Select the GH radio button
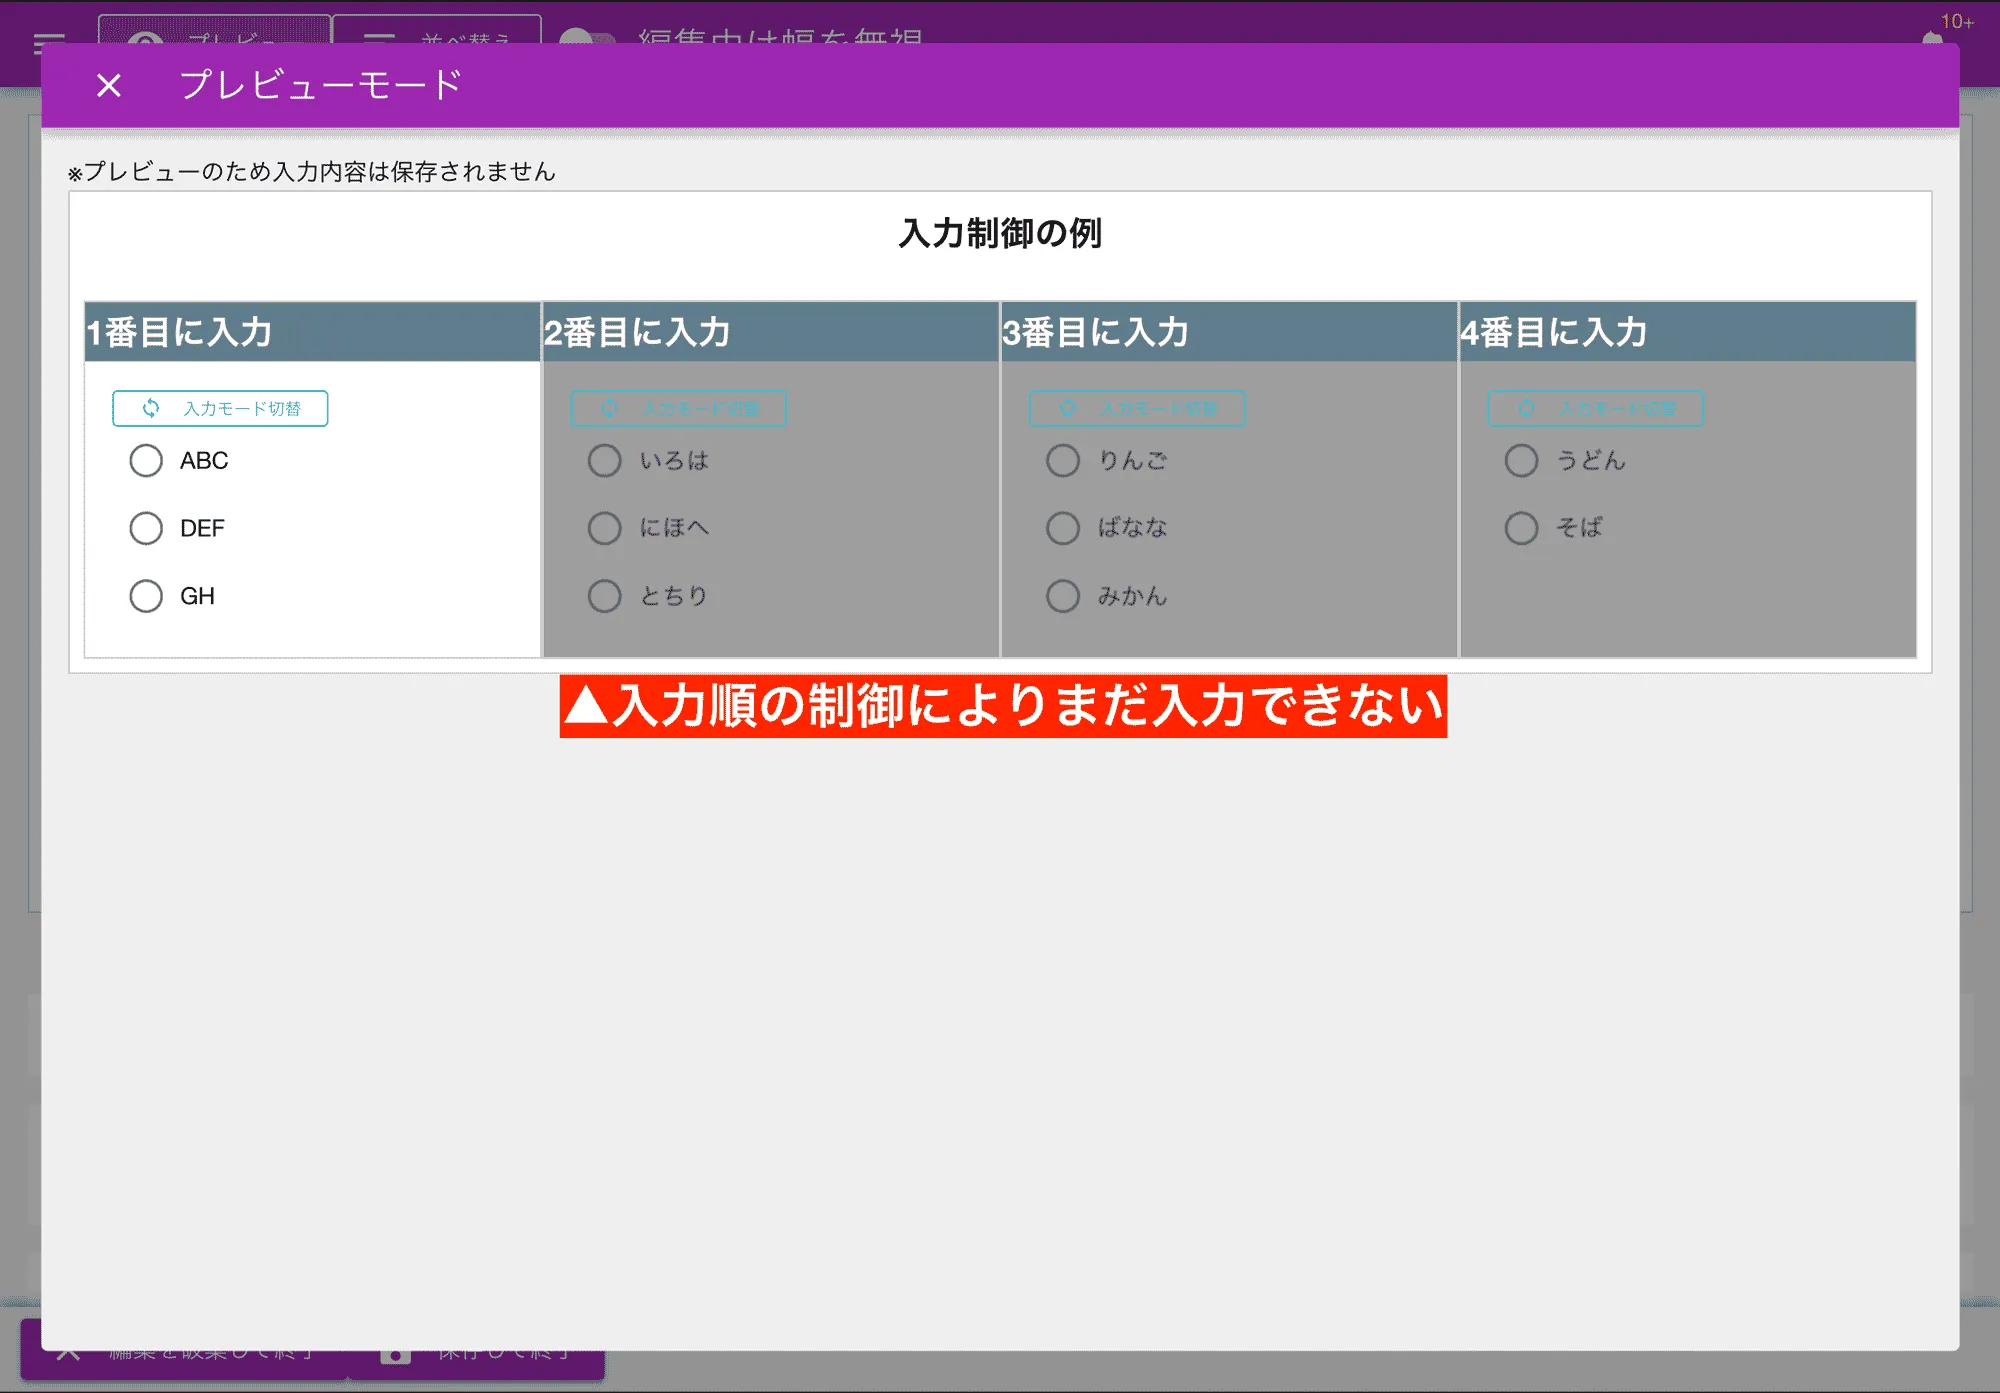2000x1393 pixels. [146, 595]
